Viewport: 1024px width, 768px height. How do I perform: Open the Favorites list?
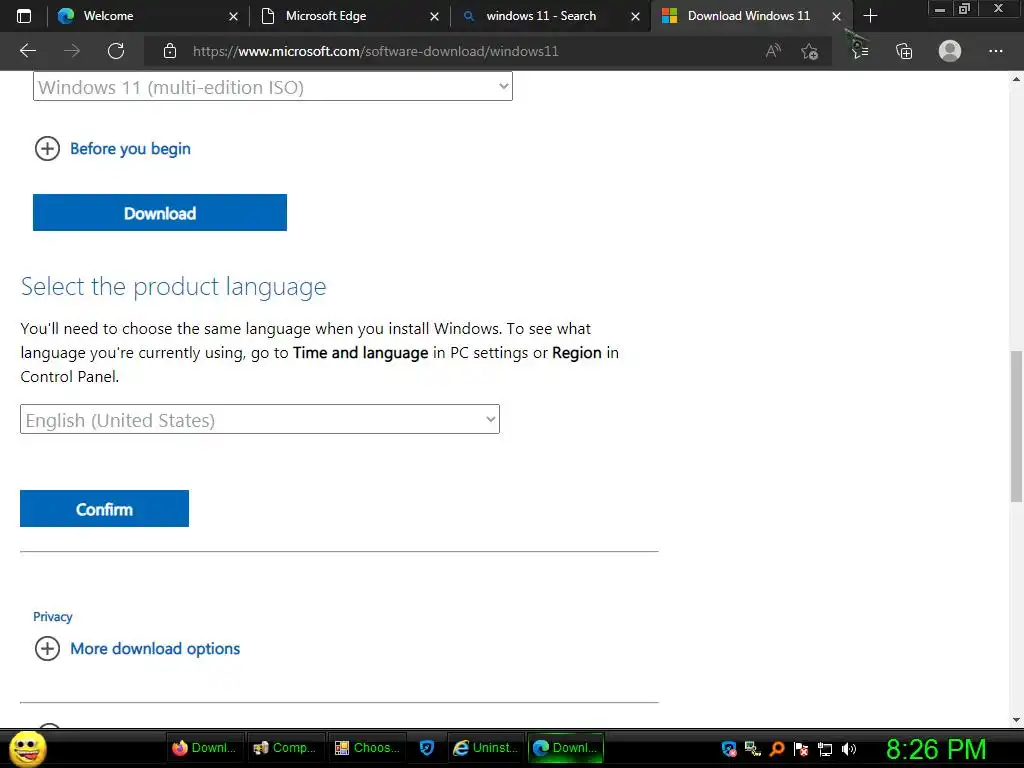pyautogui.click(x=860, y=51)
